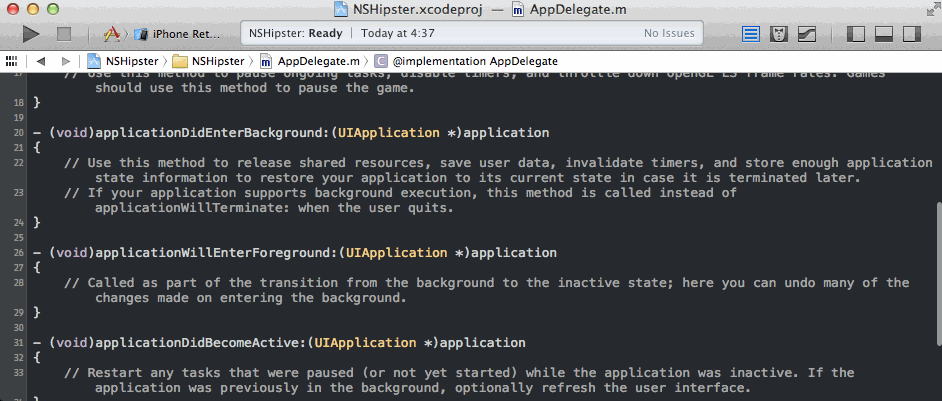Click line number 26 in gutter
The width and height of the screenshot is (942, 401).
[x=18, y=253]
